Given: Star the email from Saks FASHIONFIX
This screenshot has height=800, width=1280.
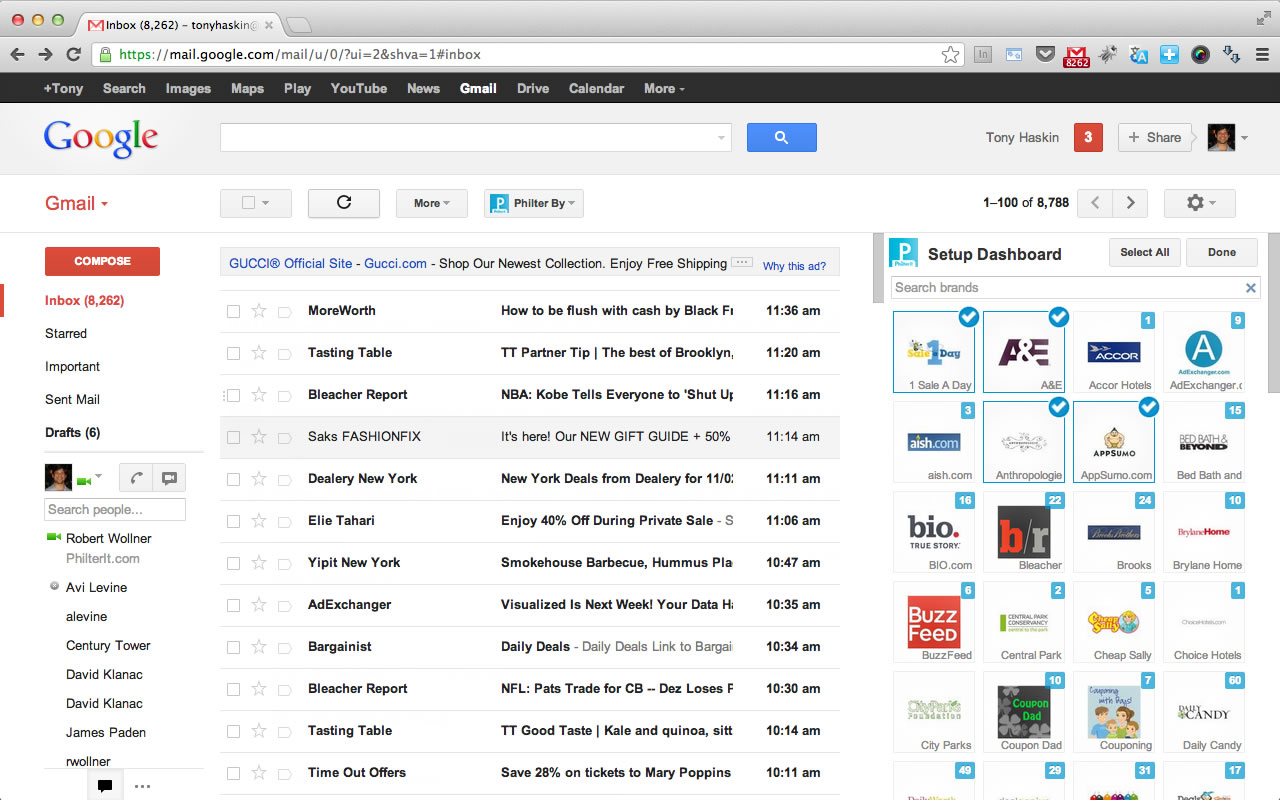Looking at the screenshot, I should (x=259, y=437).
